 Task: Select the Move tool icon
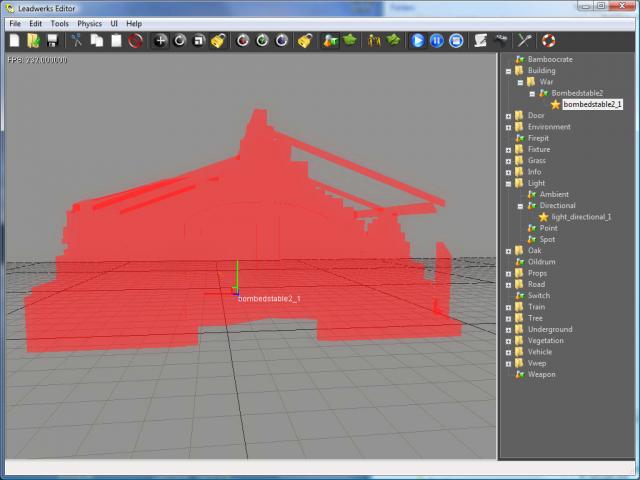[160, 41]
